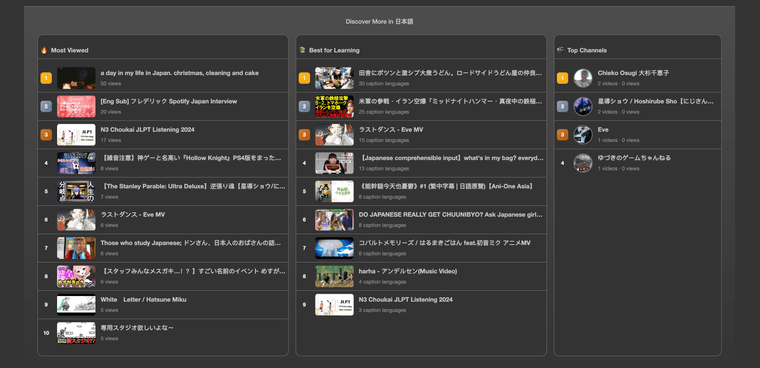760x368 pixels.
Task: Click silver rank 2 badge in Most Viewed
Action: point(46,106)
